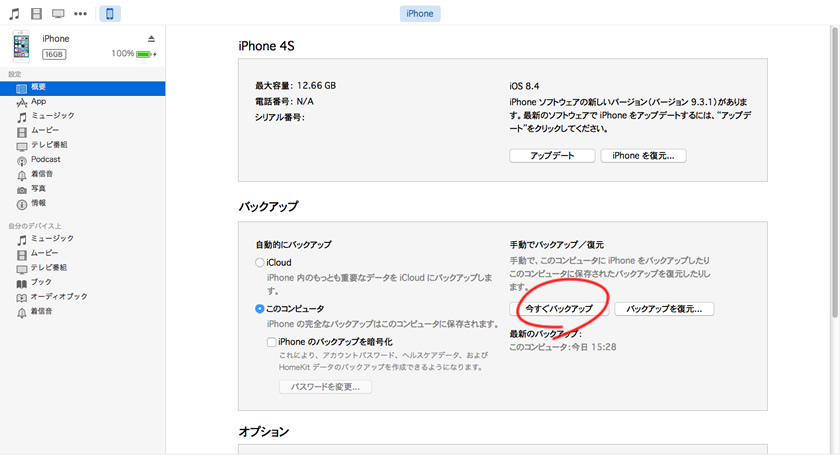Click the iPhone を復元... button
This screenshot has height=460, width=840.
pos(643,156)
